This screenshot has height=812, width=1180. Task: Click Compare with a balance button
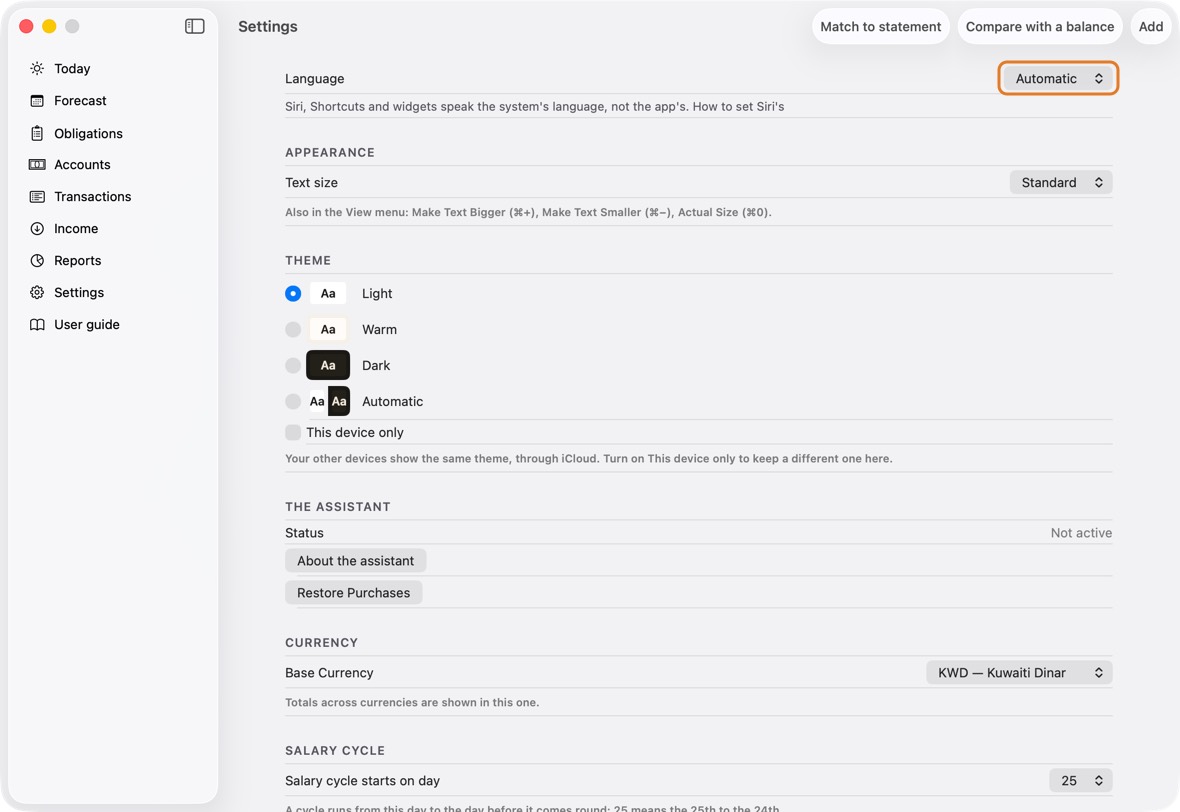point(1040,26)
